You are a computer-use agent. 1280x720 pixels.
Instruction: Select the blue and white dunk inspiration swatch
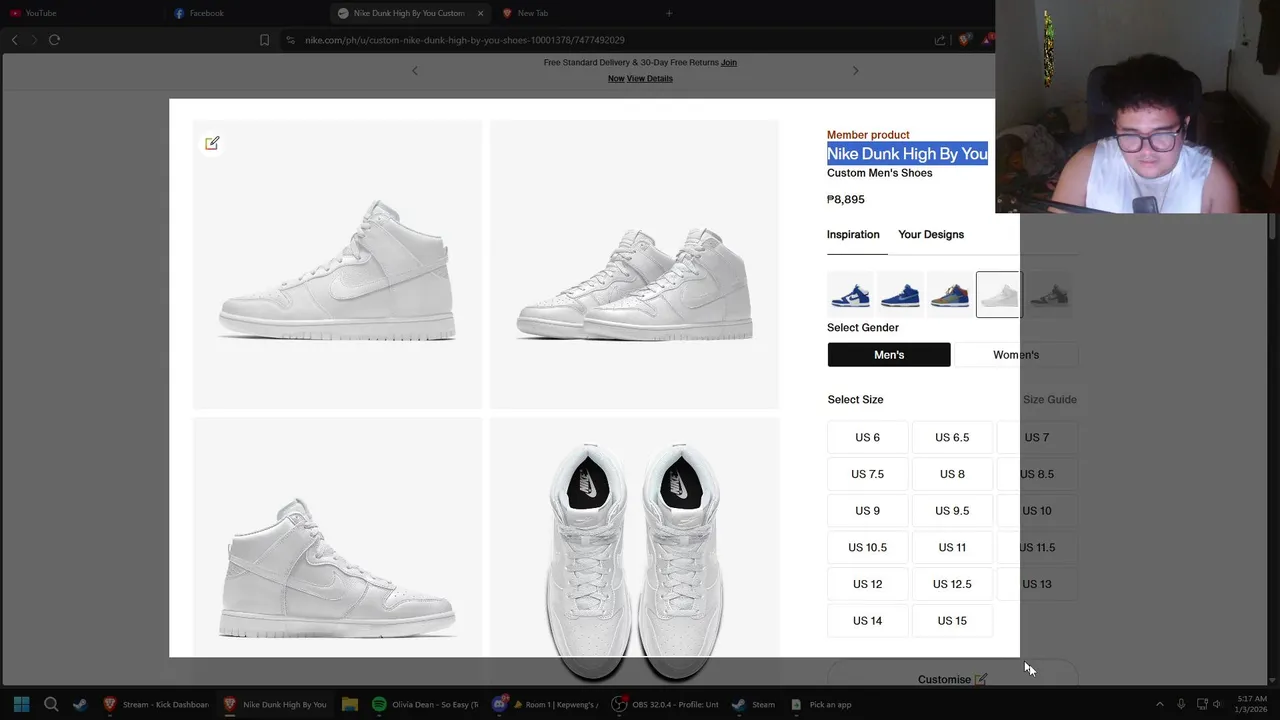(x=850, y=295)
